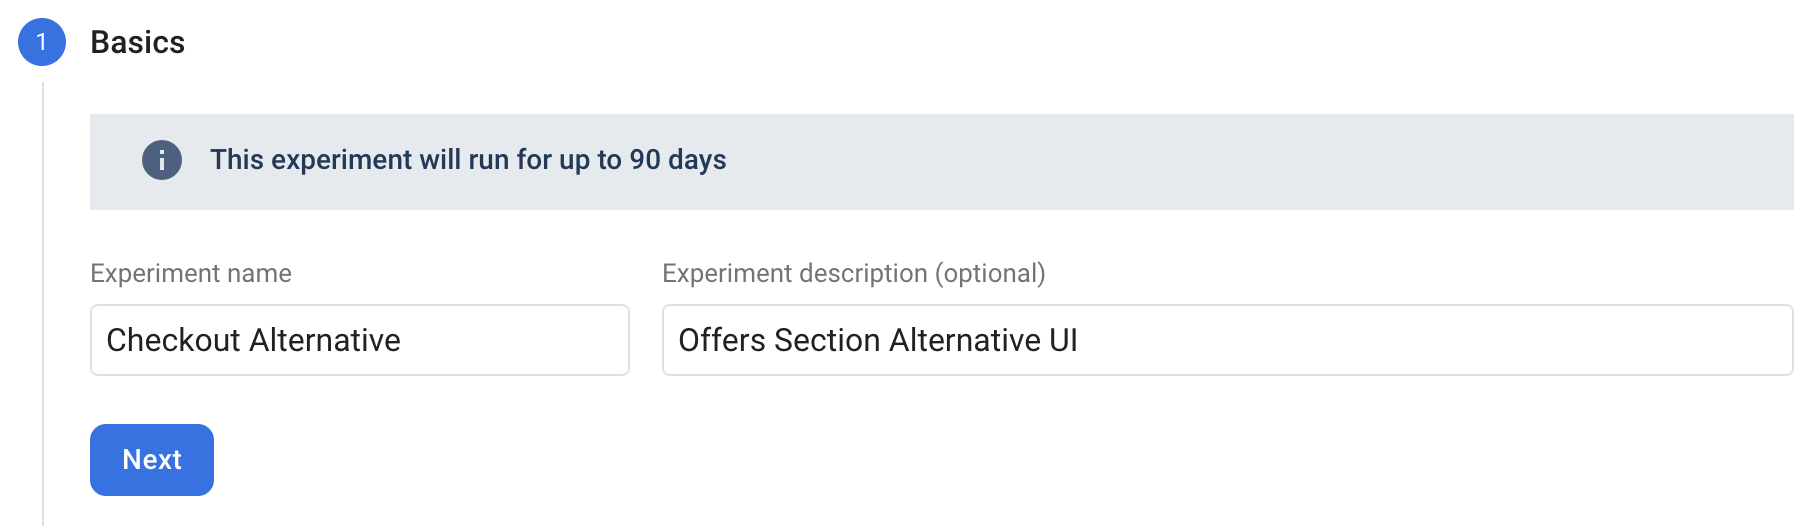Click the word Checkout in name field

173,340
